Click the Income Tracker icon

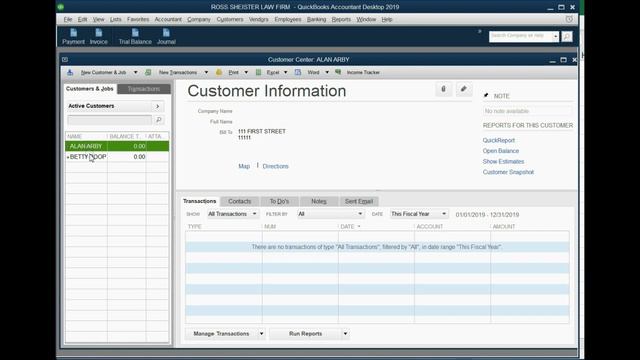(x=338, y=72)
